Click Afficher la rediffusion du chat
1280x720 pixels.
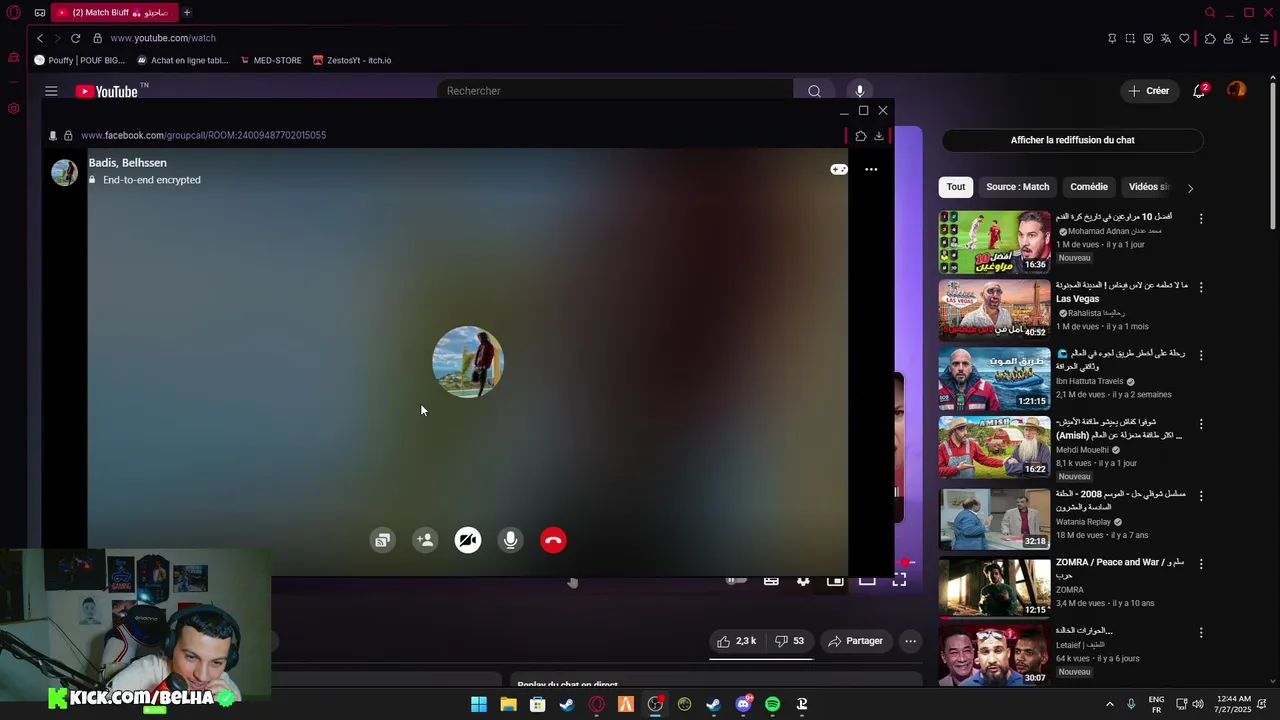1072,140
